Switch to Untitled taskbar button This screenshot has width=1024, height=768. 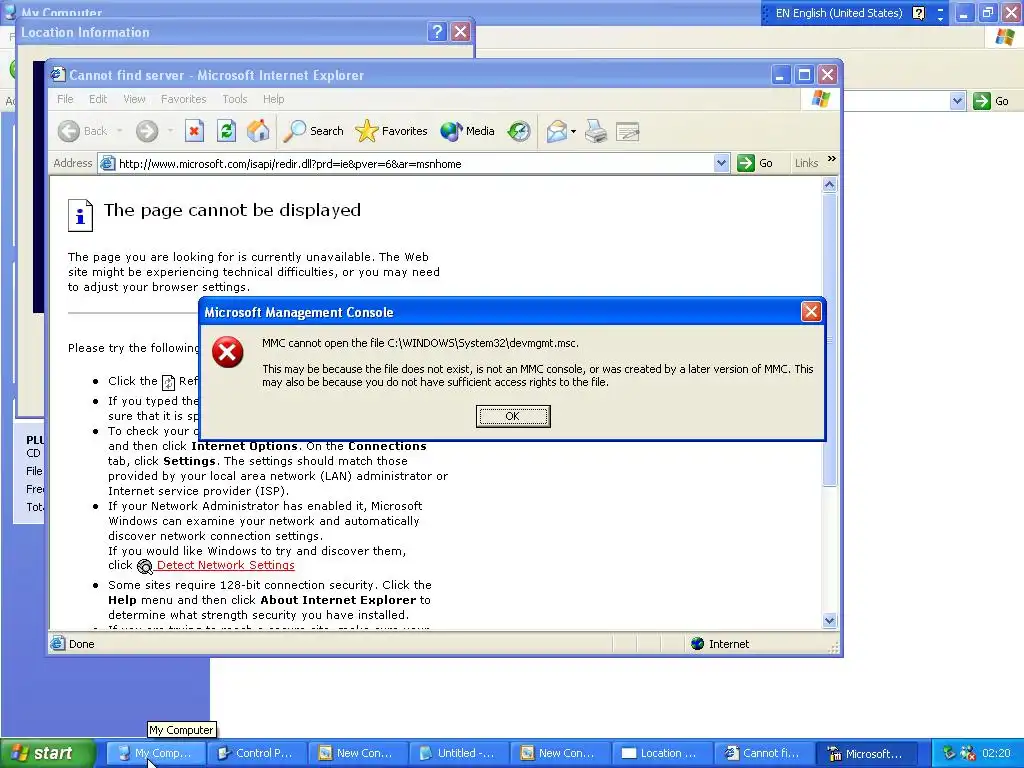(459, 754)
